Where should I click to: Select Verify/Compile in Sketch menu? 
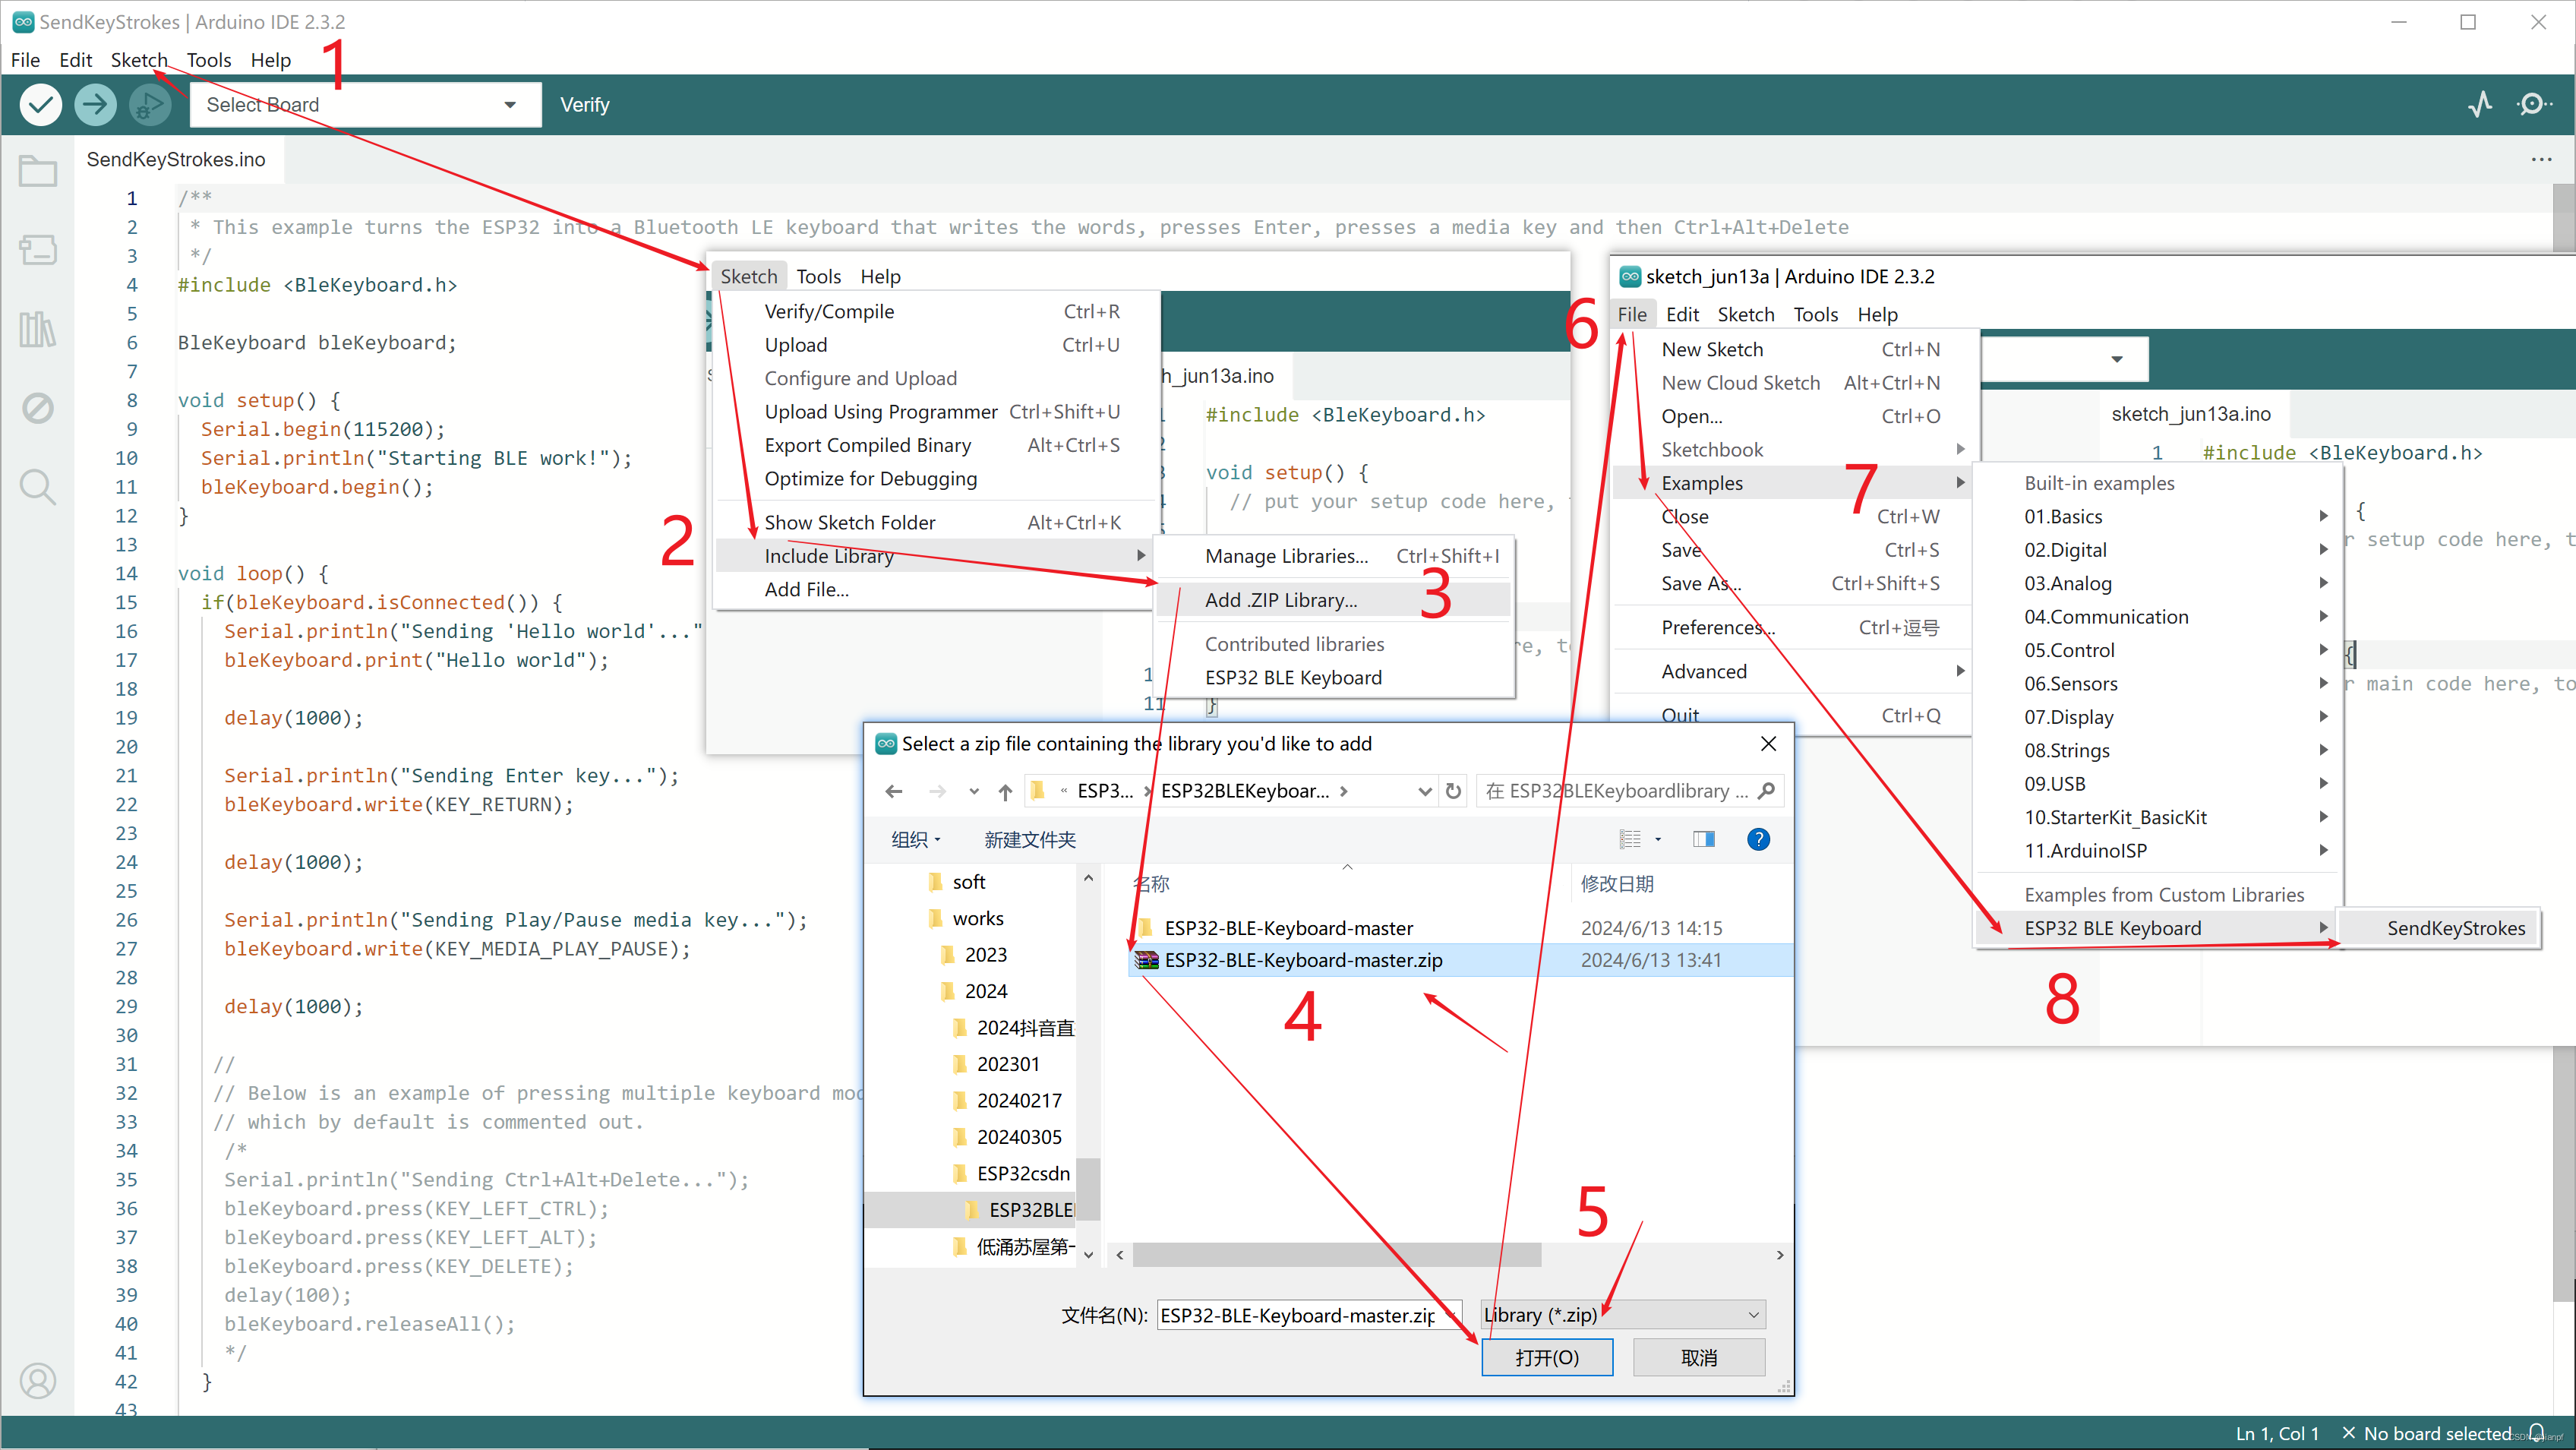click(x=936, y=311)
